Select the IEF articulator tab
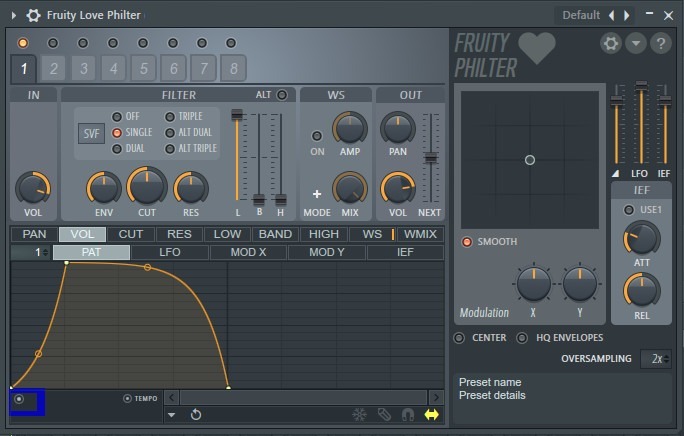Image resolution: width=684 pixels, height=436 pixels. [x=405, y=252]
